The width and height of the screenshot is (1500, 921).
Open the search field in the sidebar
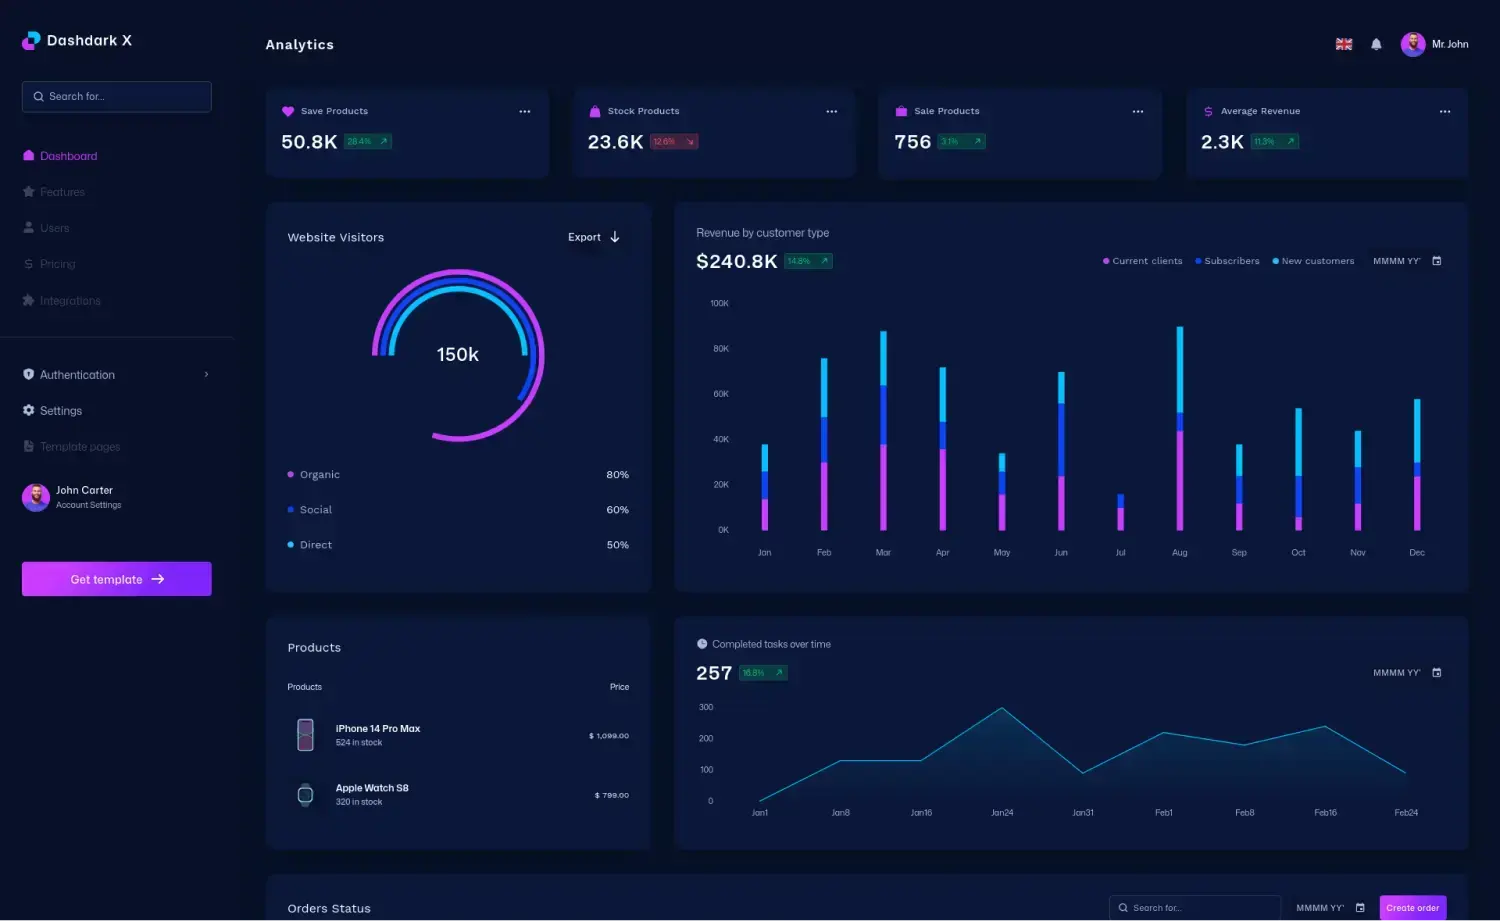[x=116, y=96]
